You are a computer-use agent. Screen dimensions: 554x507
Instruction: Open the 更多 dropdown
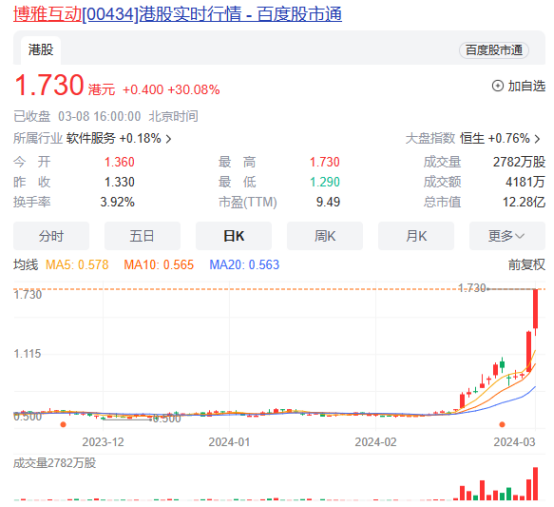coord(507,236)
